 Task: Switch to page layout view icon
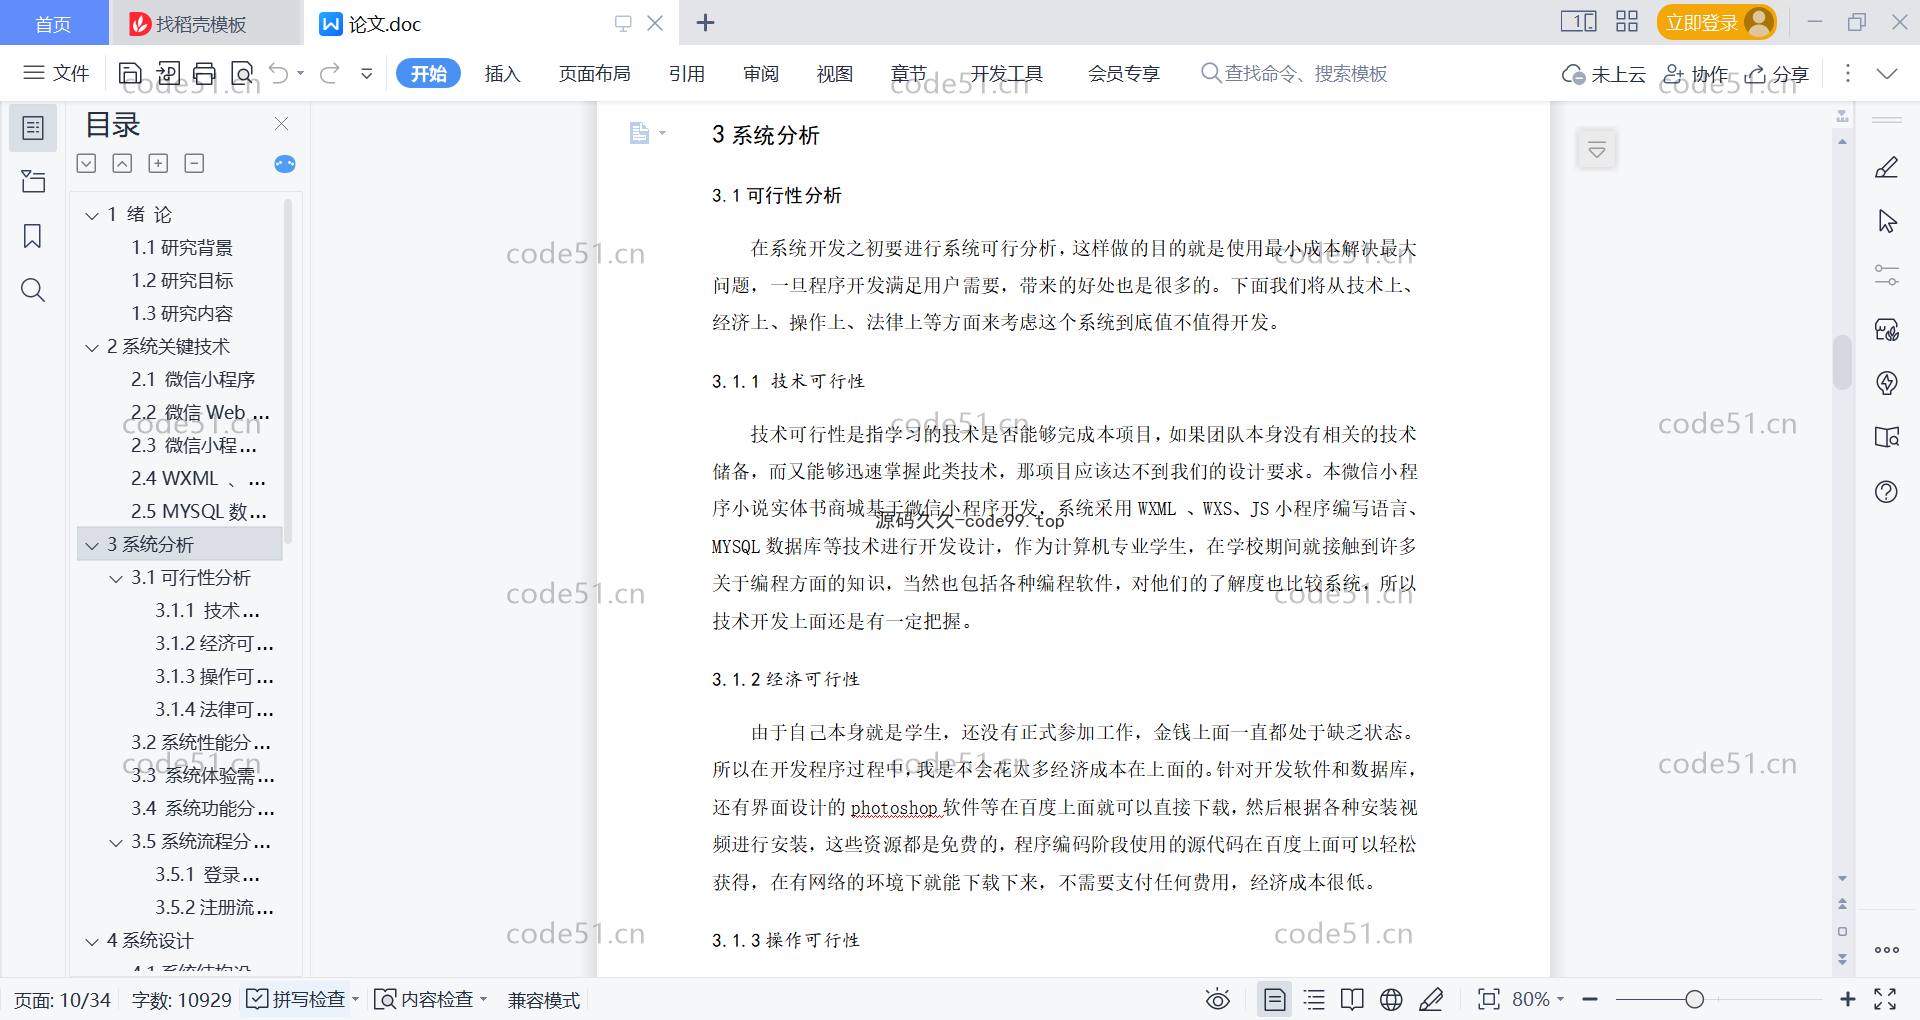(x=1274, y=999)
